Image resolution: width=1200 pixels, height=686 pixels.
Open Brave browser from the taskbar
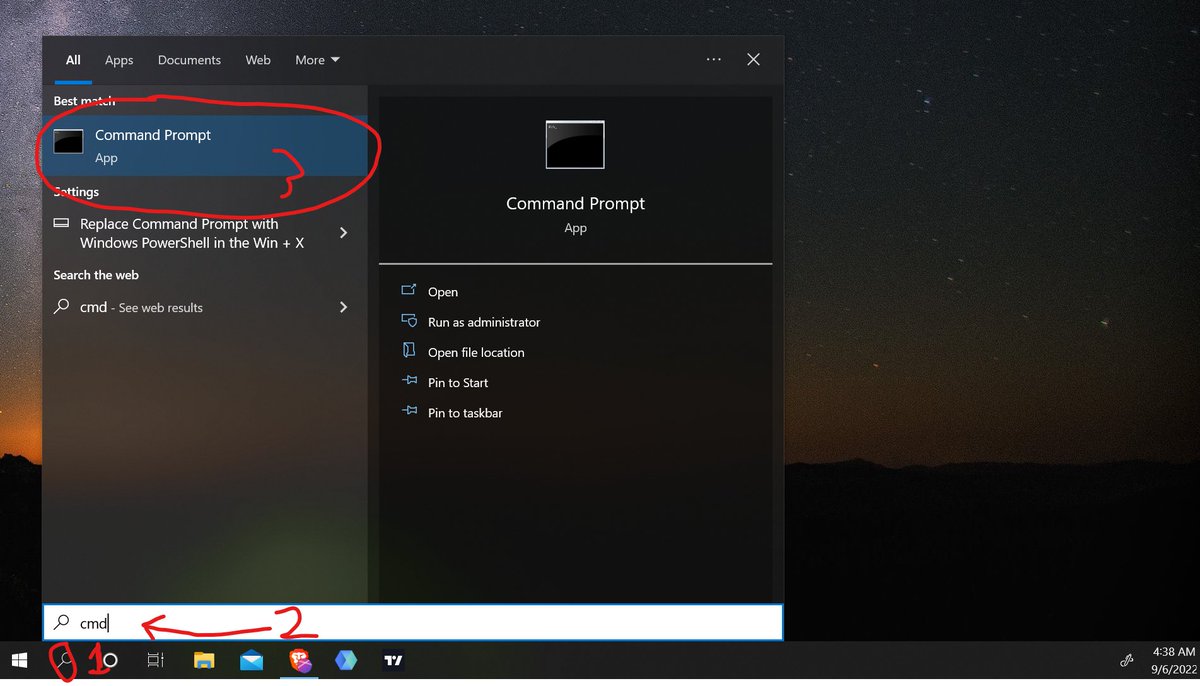coord(300,660)
